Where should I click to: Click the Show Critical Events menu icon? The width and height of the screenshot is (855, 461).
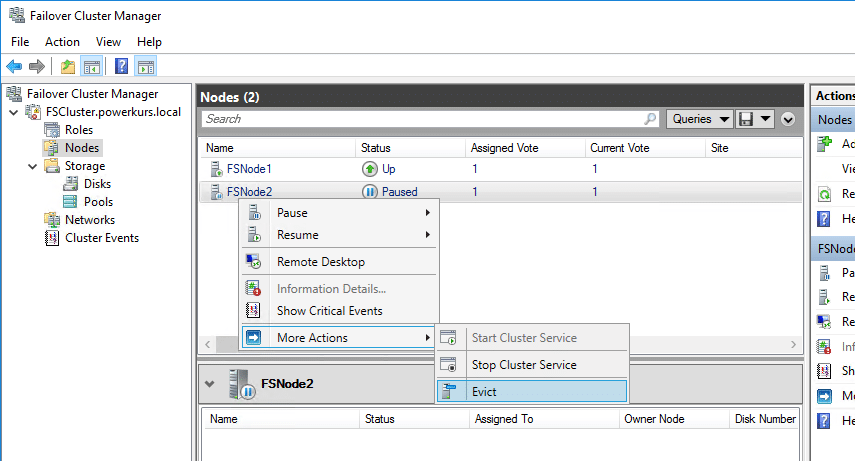pyautogui.click(x=253, y=311)
